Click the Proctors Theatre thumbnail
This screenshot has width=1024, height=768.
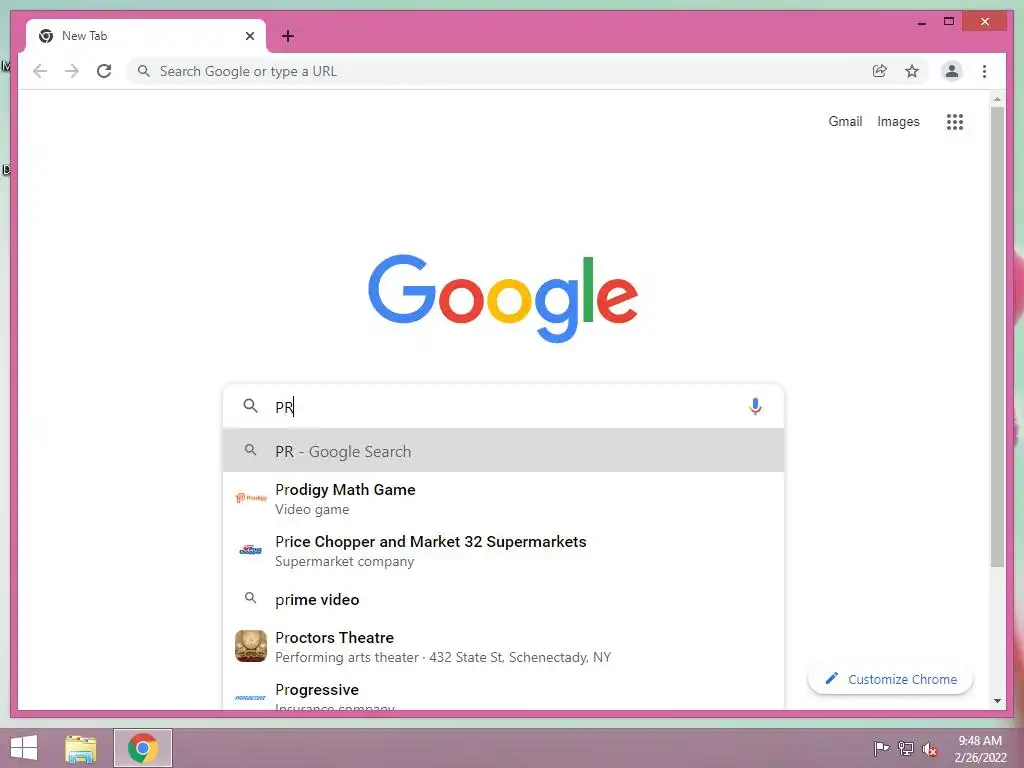[251, 646]
